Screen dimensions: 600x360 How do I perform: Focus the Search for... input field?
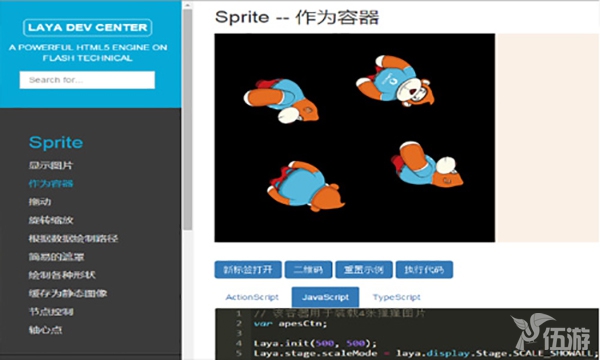(87, 80)
